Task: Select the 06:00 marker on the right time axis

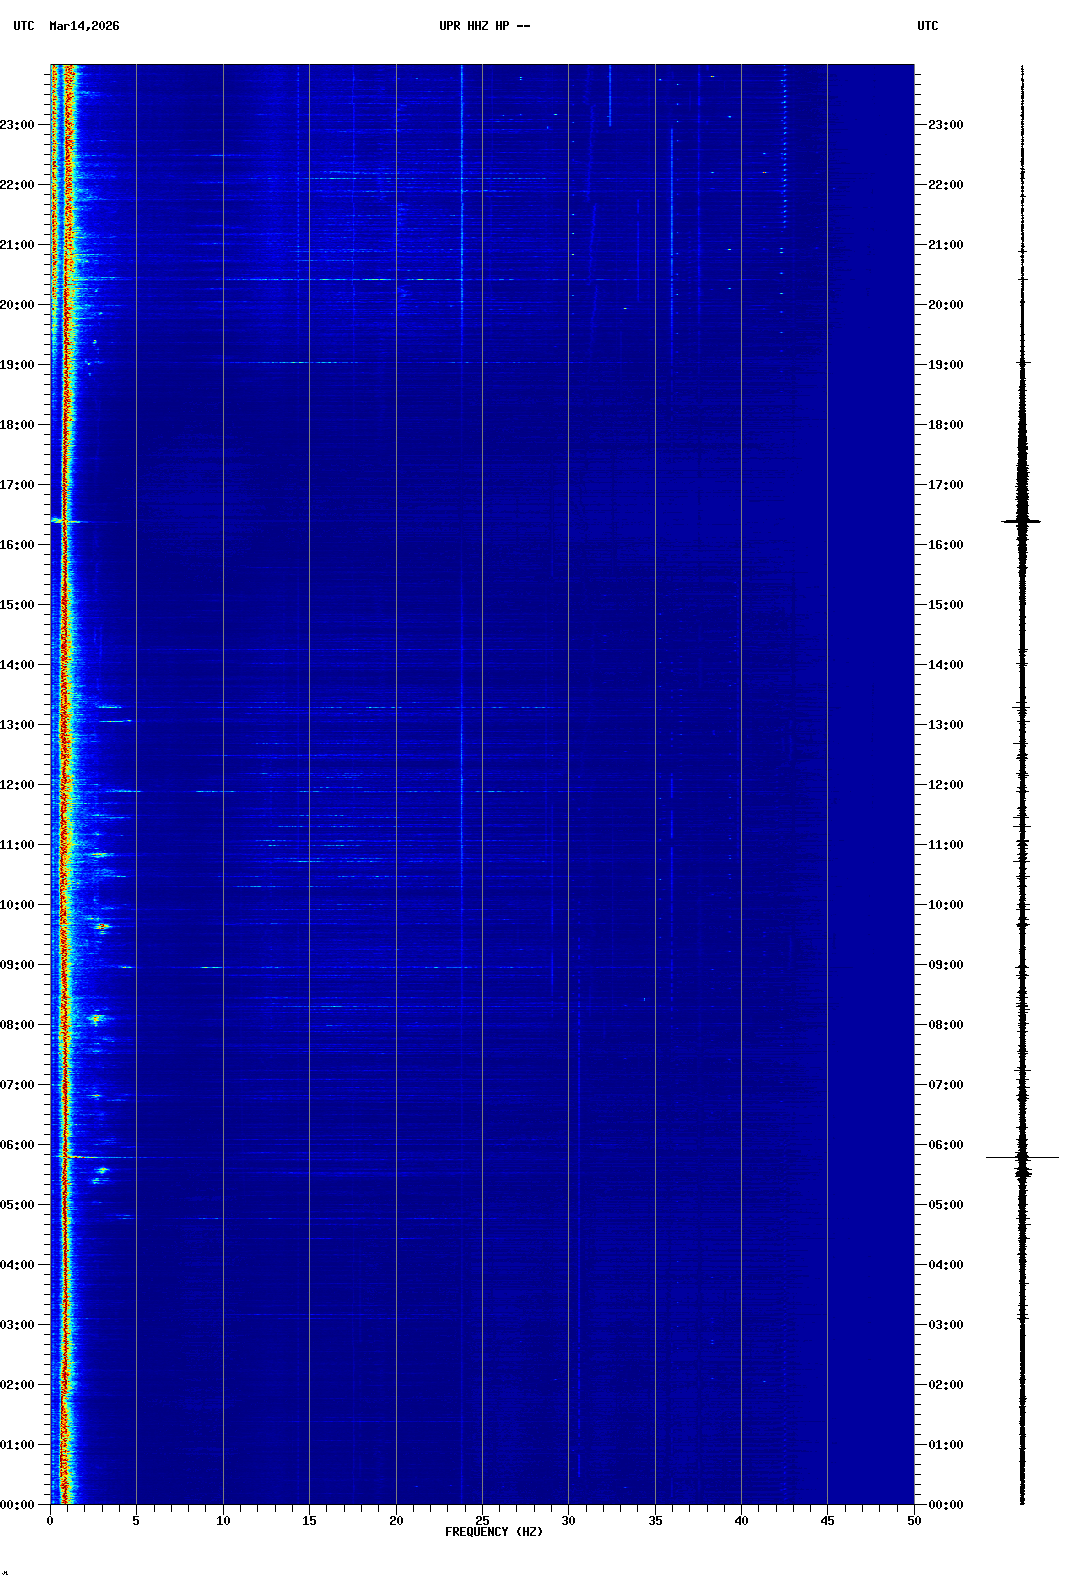Action: click(x=945, y=1145)
